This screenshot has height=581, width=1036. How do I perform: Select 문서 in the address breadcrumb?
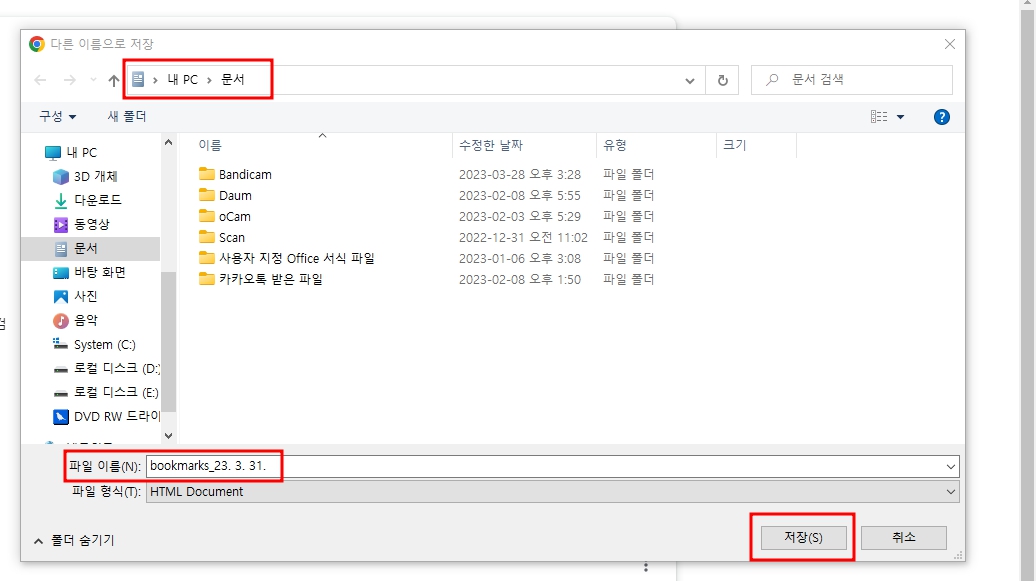pyautogui.click(x=233, y=79)
